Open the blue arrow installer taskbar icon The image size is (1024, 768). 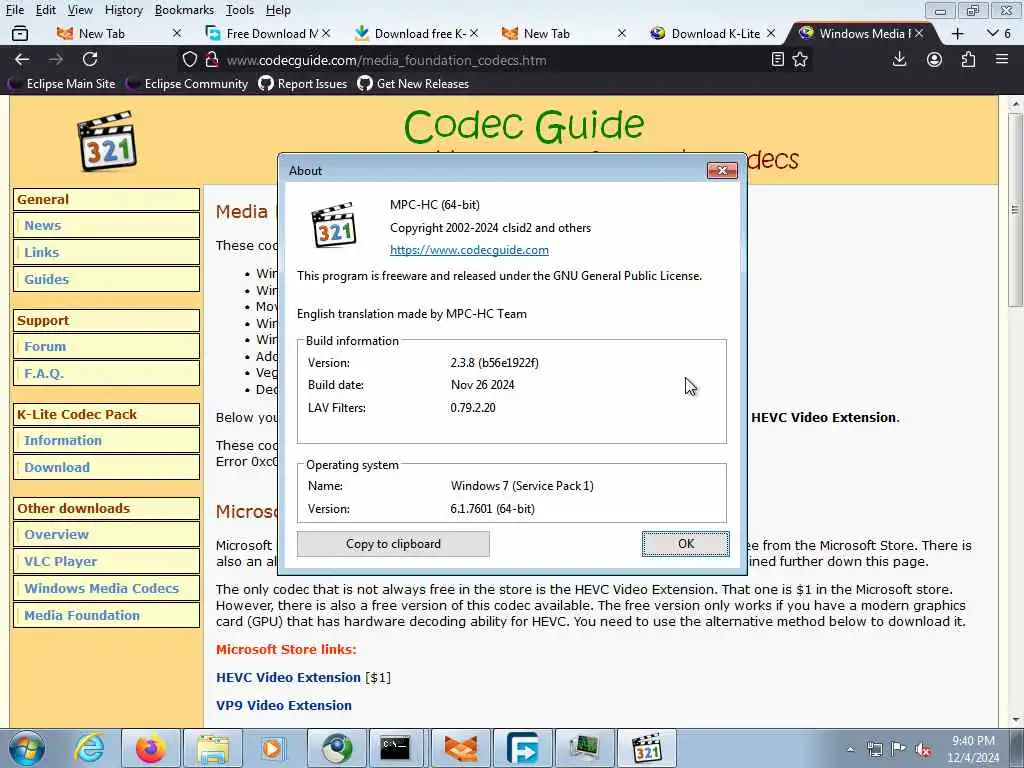point(522,748)
